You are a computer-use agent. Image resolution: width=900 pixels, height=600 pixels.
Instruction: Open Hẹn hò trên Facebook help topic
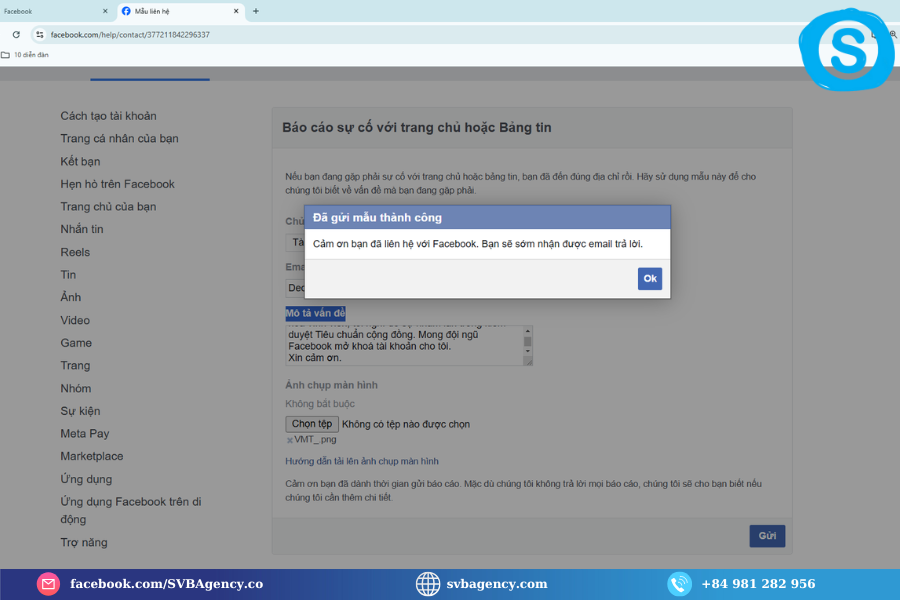click(117, 184)
